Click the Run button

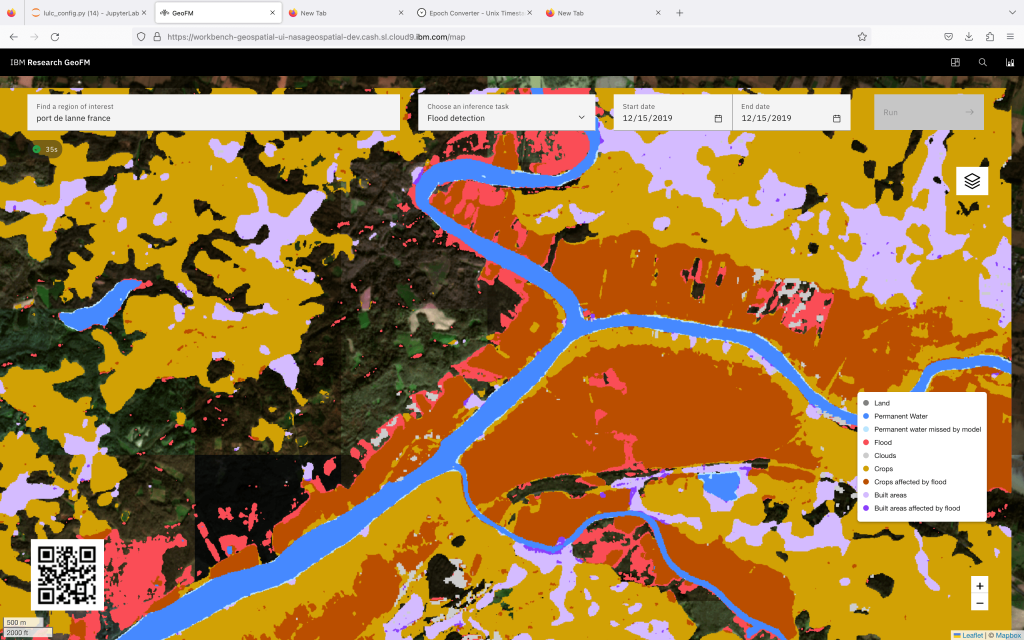click(x=929, y=112)
